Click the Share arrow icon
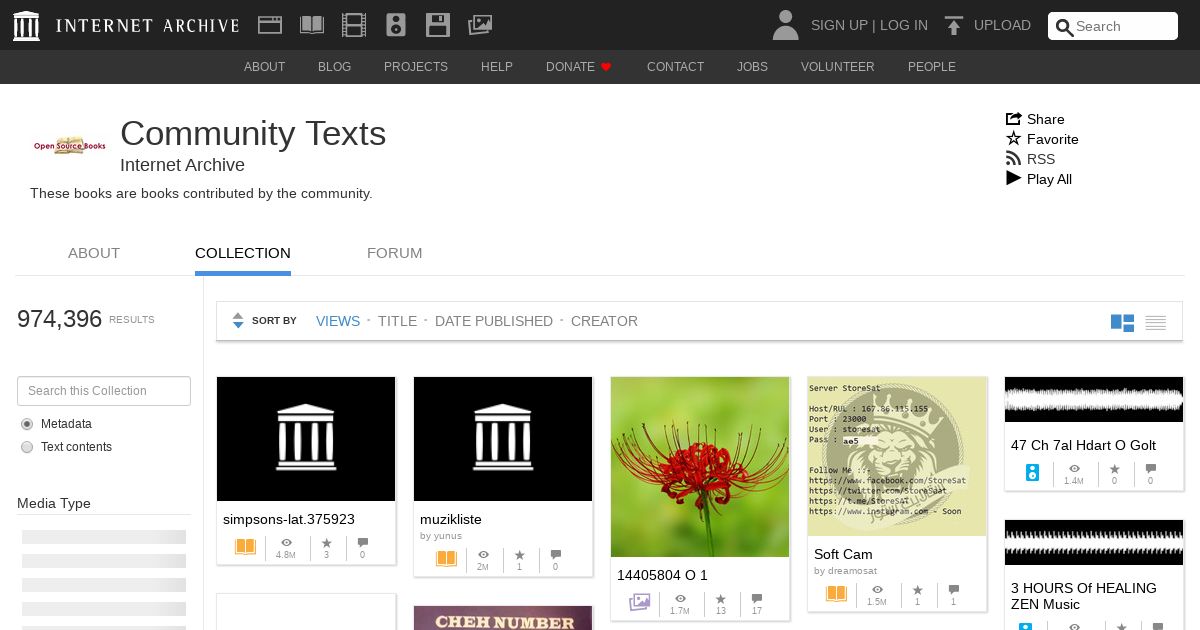This screenshot has width=1200, height=630. 1014,118
